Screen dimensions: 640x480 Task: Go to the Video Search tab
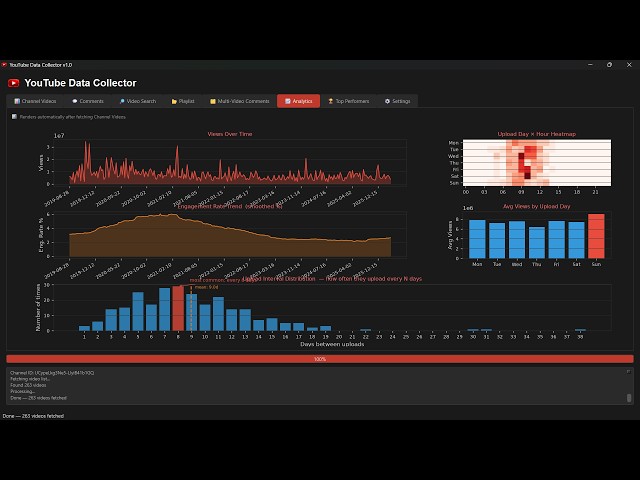click(x=138, y=101)
